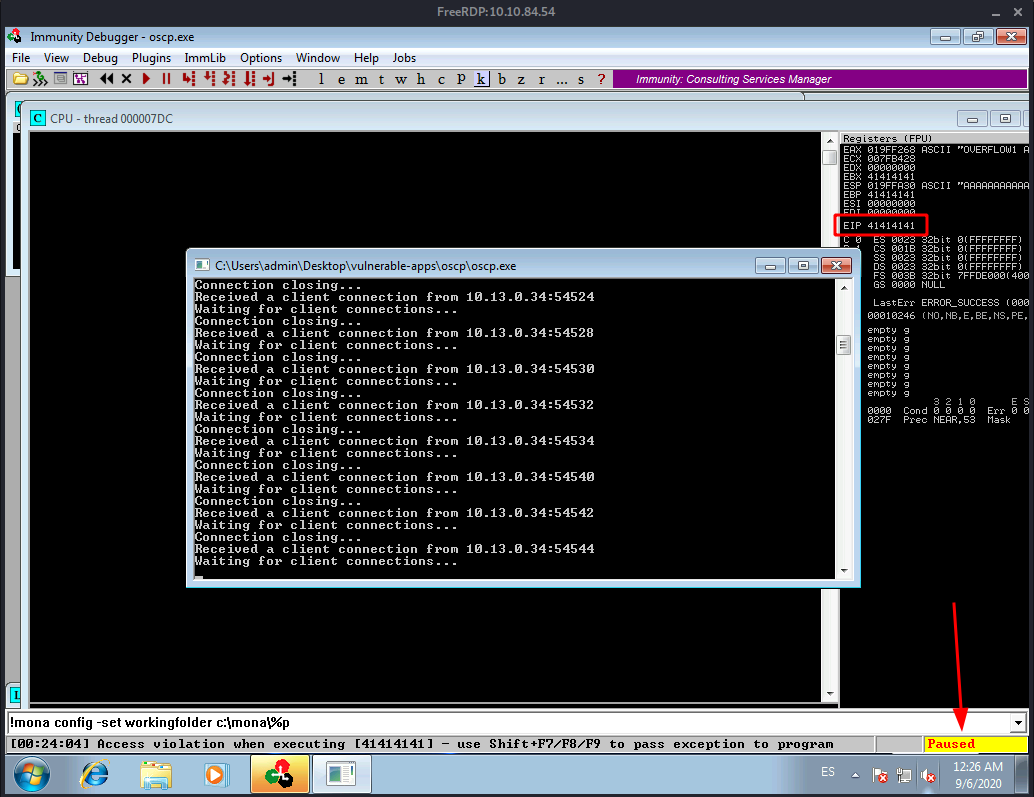1034x797 pixels.
Task: Click Step over toolbar icon
Action: 209,79
